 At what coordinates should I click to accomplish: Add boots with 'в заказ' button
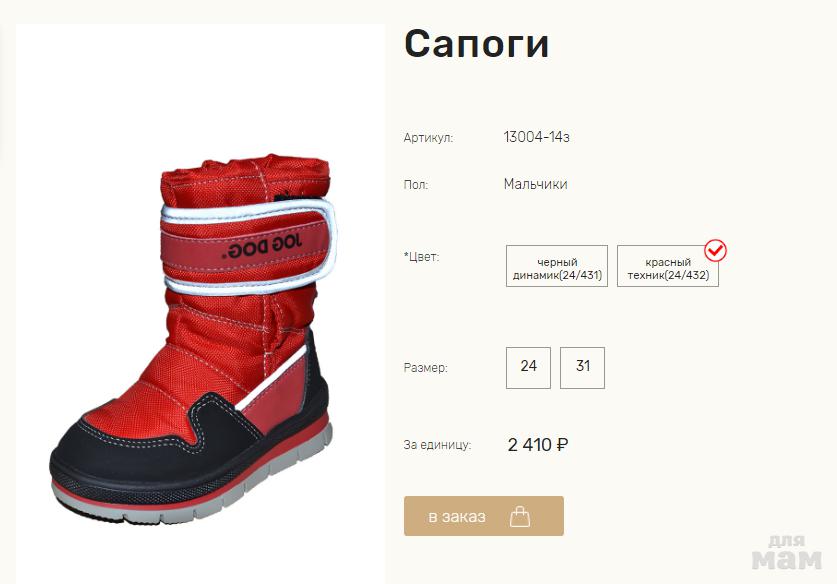[484, 516]
